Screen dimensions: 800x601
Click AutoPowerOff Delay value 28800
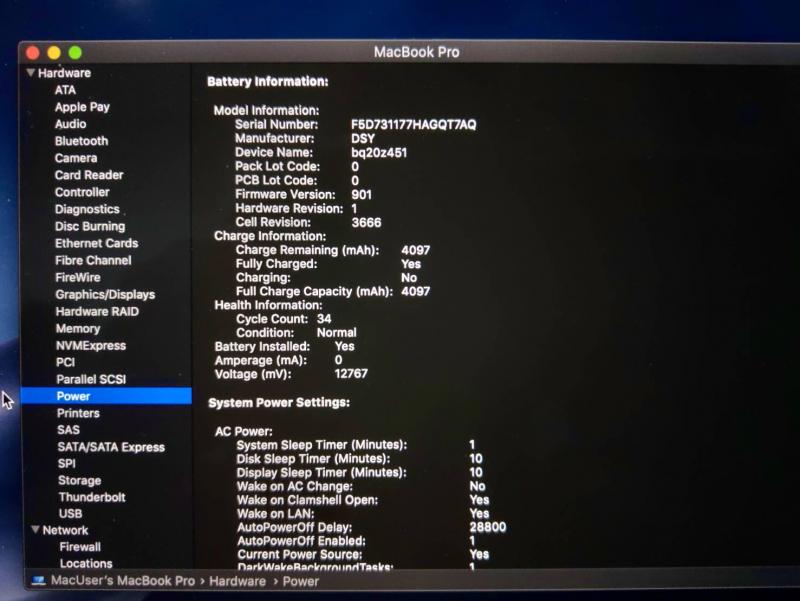[x=488, y=527]
